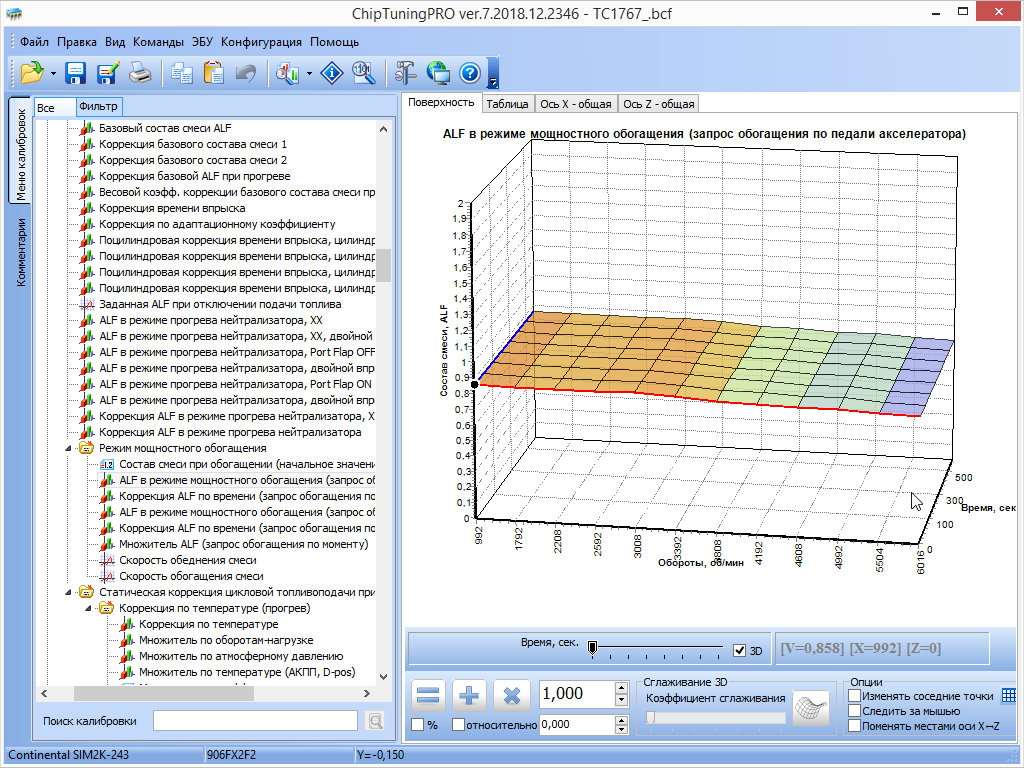1024x768 pixels.
Task: Open the ЭБУ menu
Action: click(202, 42)
